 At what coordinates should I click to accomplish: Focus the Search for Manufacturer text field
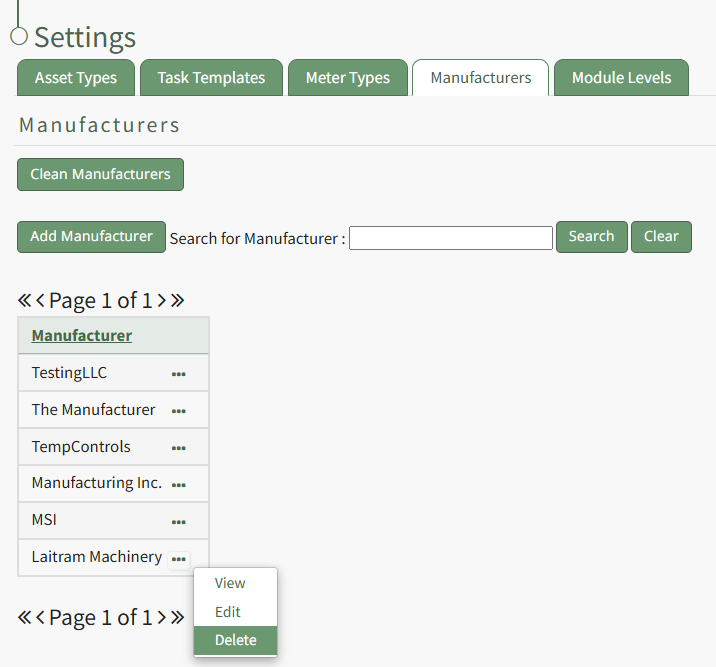click(x=450, y=238)
